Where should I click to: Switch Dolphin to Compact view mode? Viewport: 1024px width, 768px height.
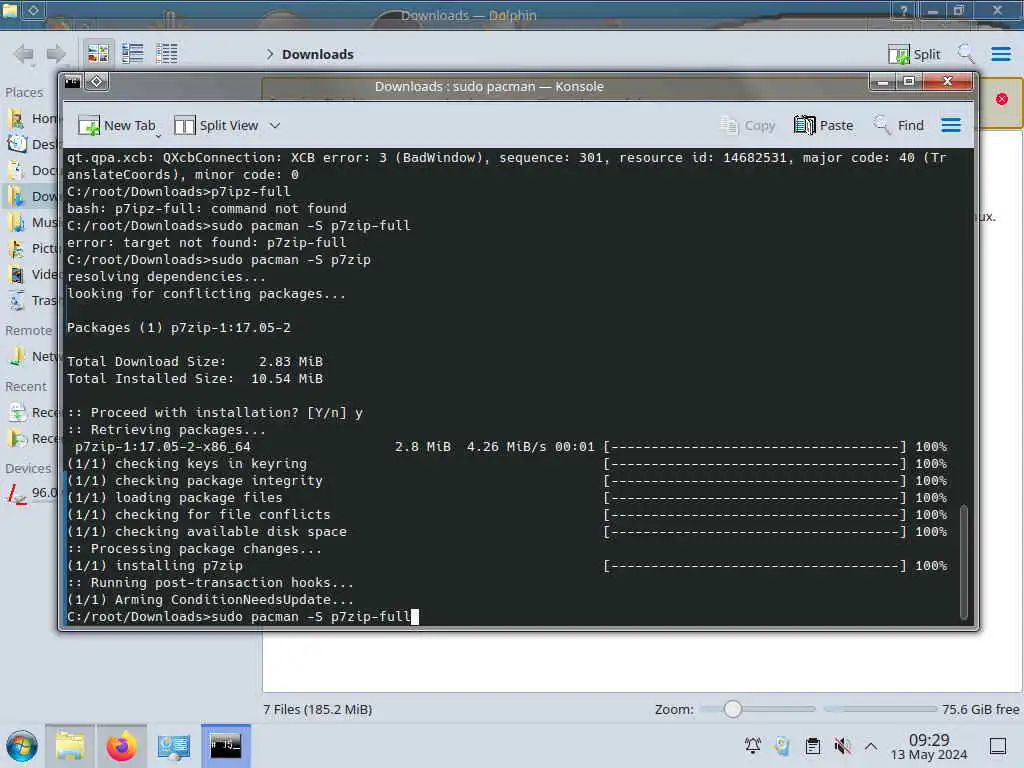tap(133, 54)
